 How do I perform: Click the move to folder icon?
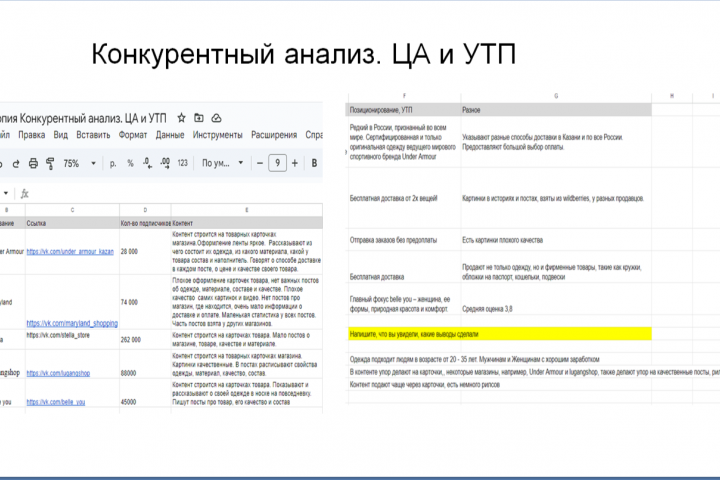(x=198, y=118)
